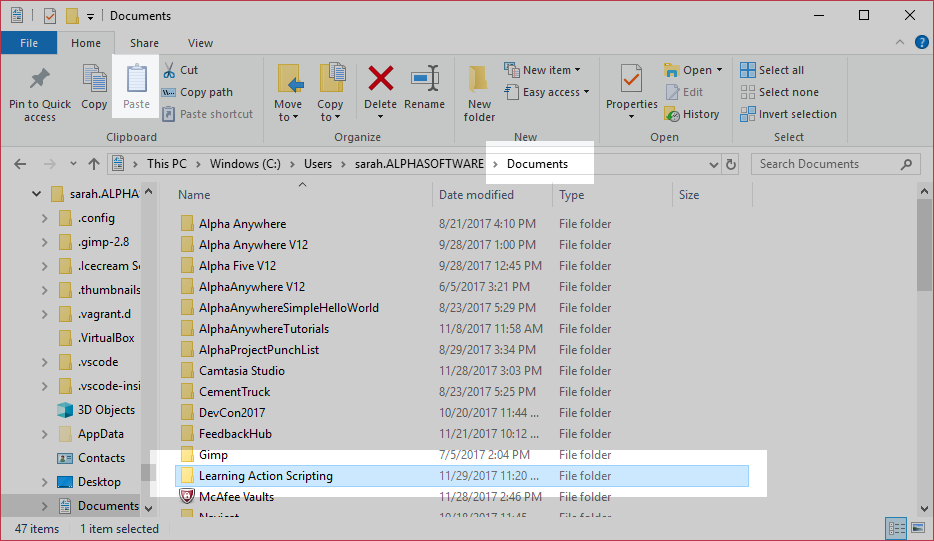Switch to the Share ribbon tab
The image size is (934, 541).
(144, 43)
